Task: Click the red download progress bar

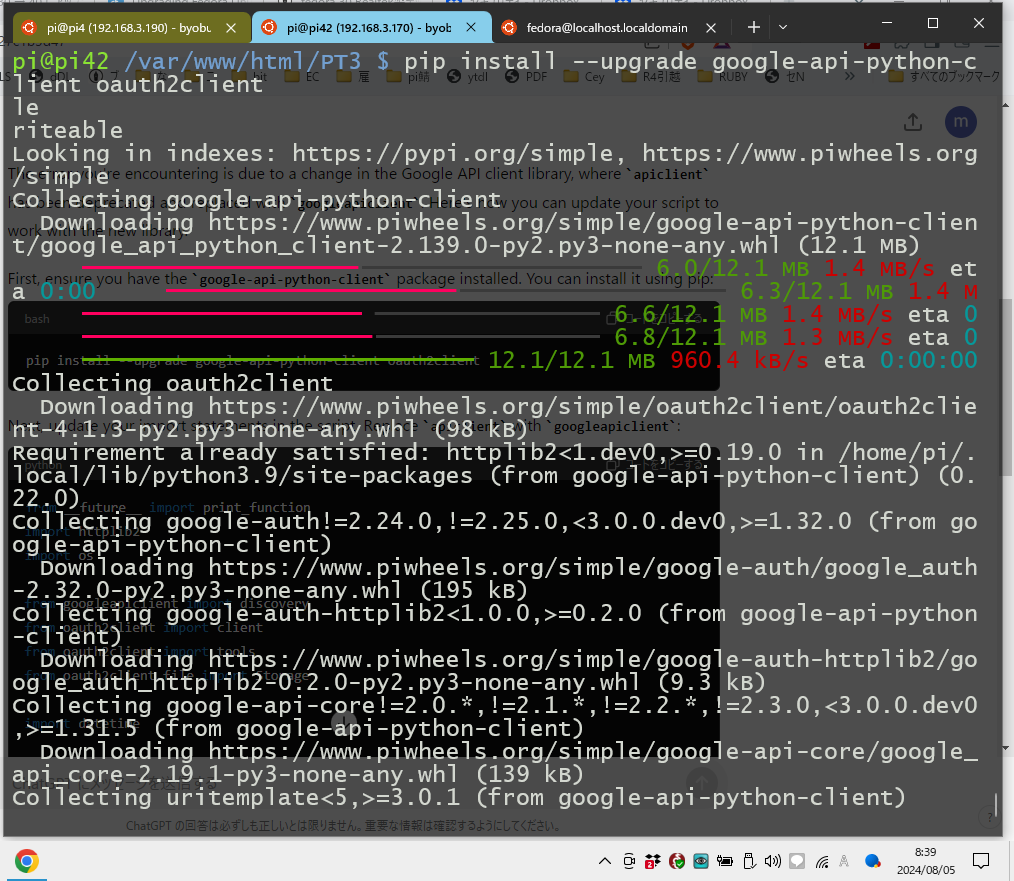Action: click(x=220, y=266)
